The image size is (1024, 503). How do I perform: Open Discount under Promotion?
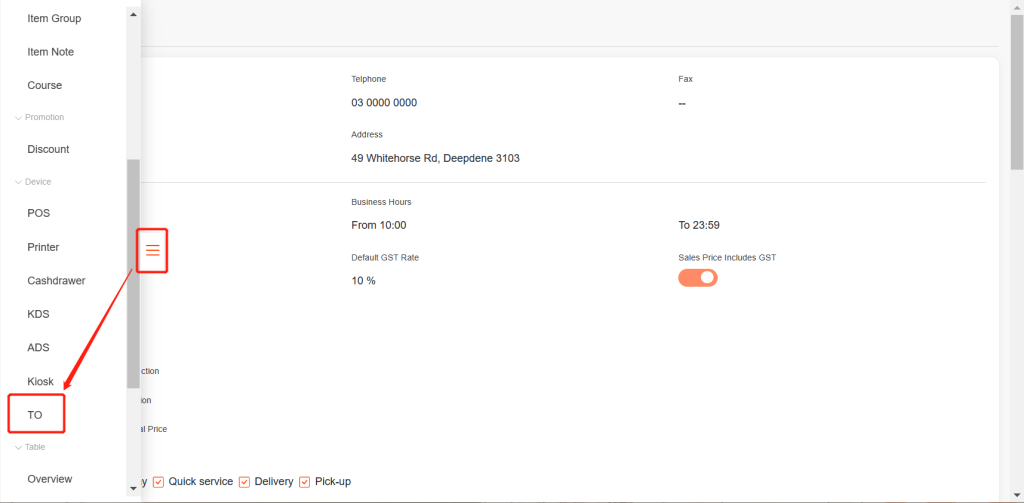pos(48,149)
